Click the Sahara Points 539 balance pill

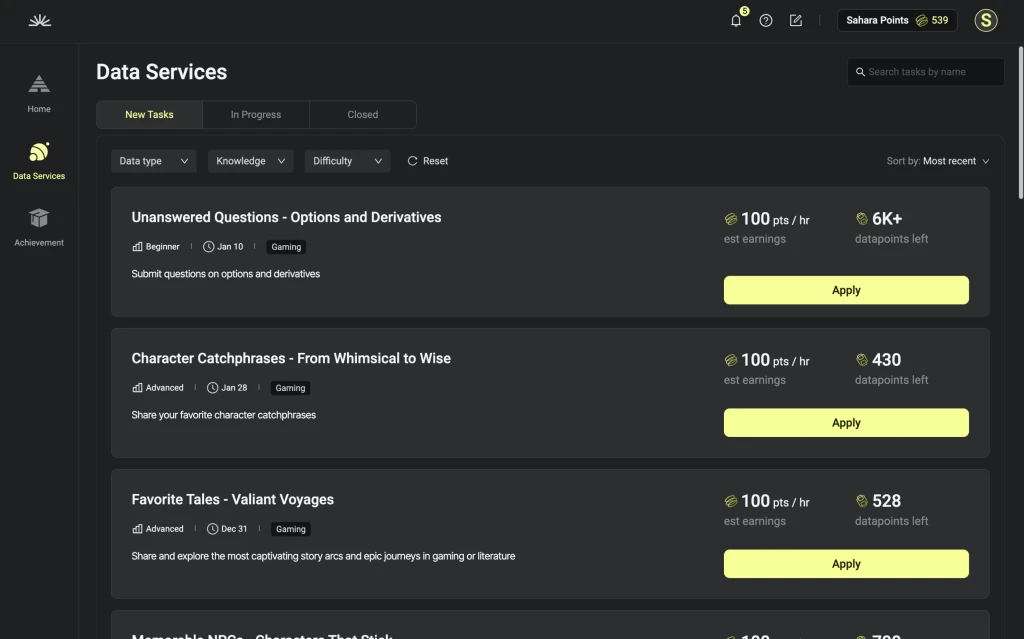point(897,20)
